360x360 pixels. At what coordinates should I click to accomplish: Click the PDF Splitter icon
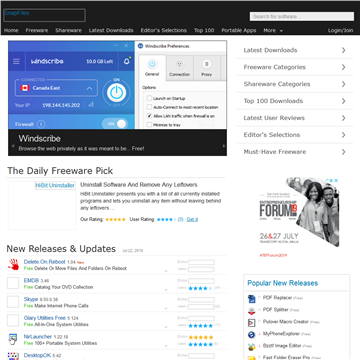(251, 310)
